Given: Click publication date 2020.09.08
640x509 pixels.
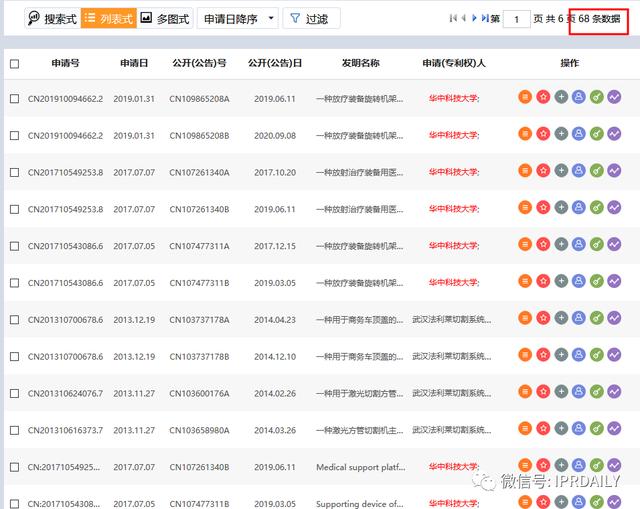Looking at the screenshot, I should [275, 136].
